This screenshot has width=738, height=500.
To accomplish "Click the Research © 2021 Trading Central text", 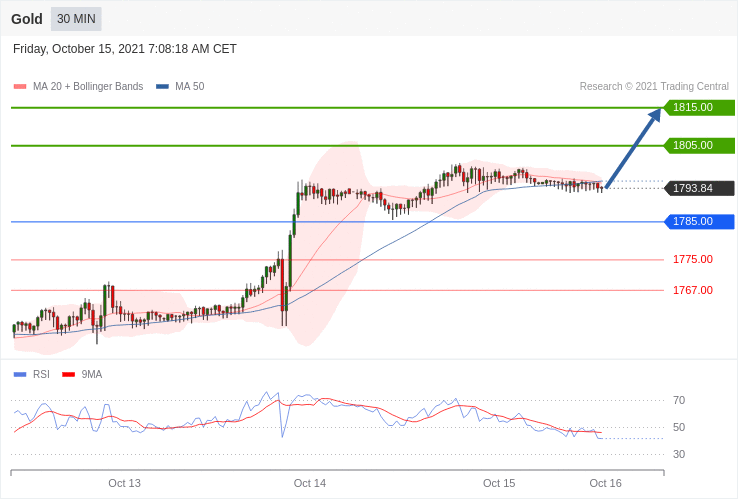I will pos(654,87).
